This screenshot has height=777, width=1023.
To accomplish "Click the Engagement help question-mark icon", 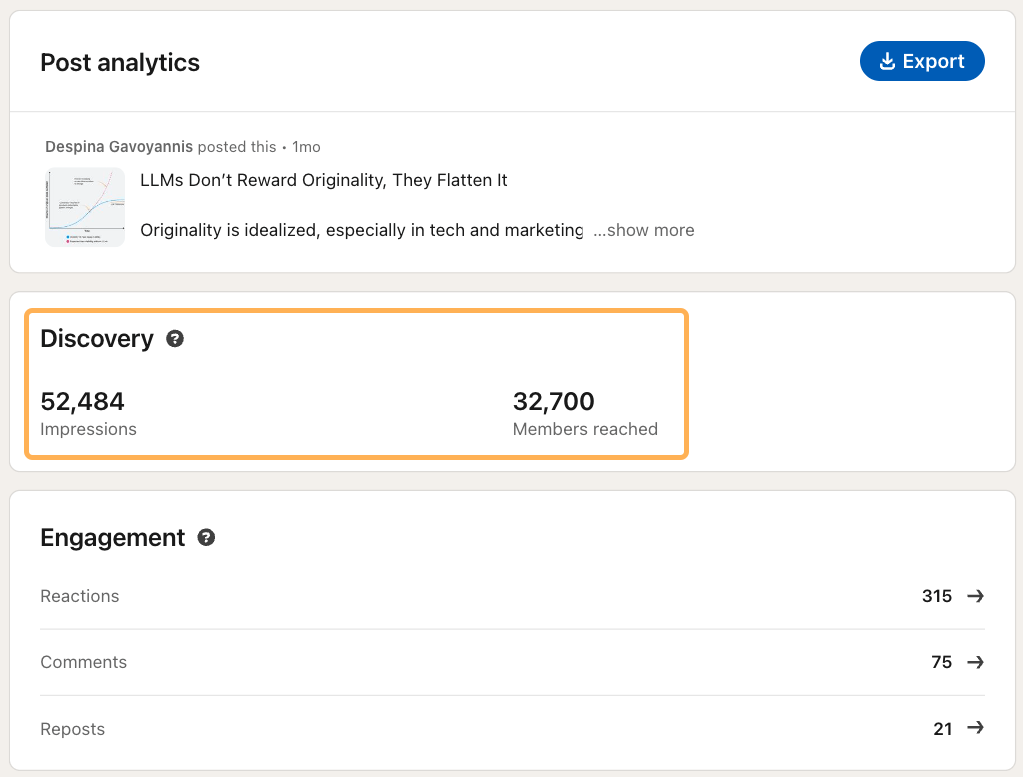I will point(206,538).
